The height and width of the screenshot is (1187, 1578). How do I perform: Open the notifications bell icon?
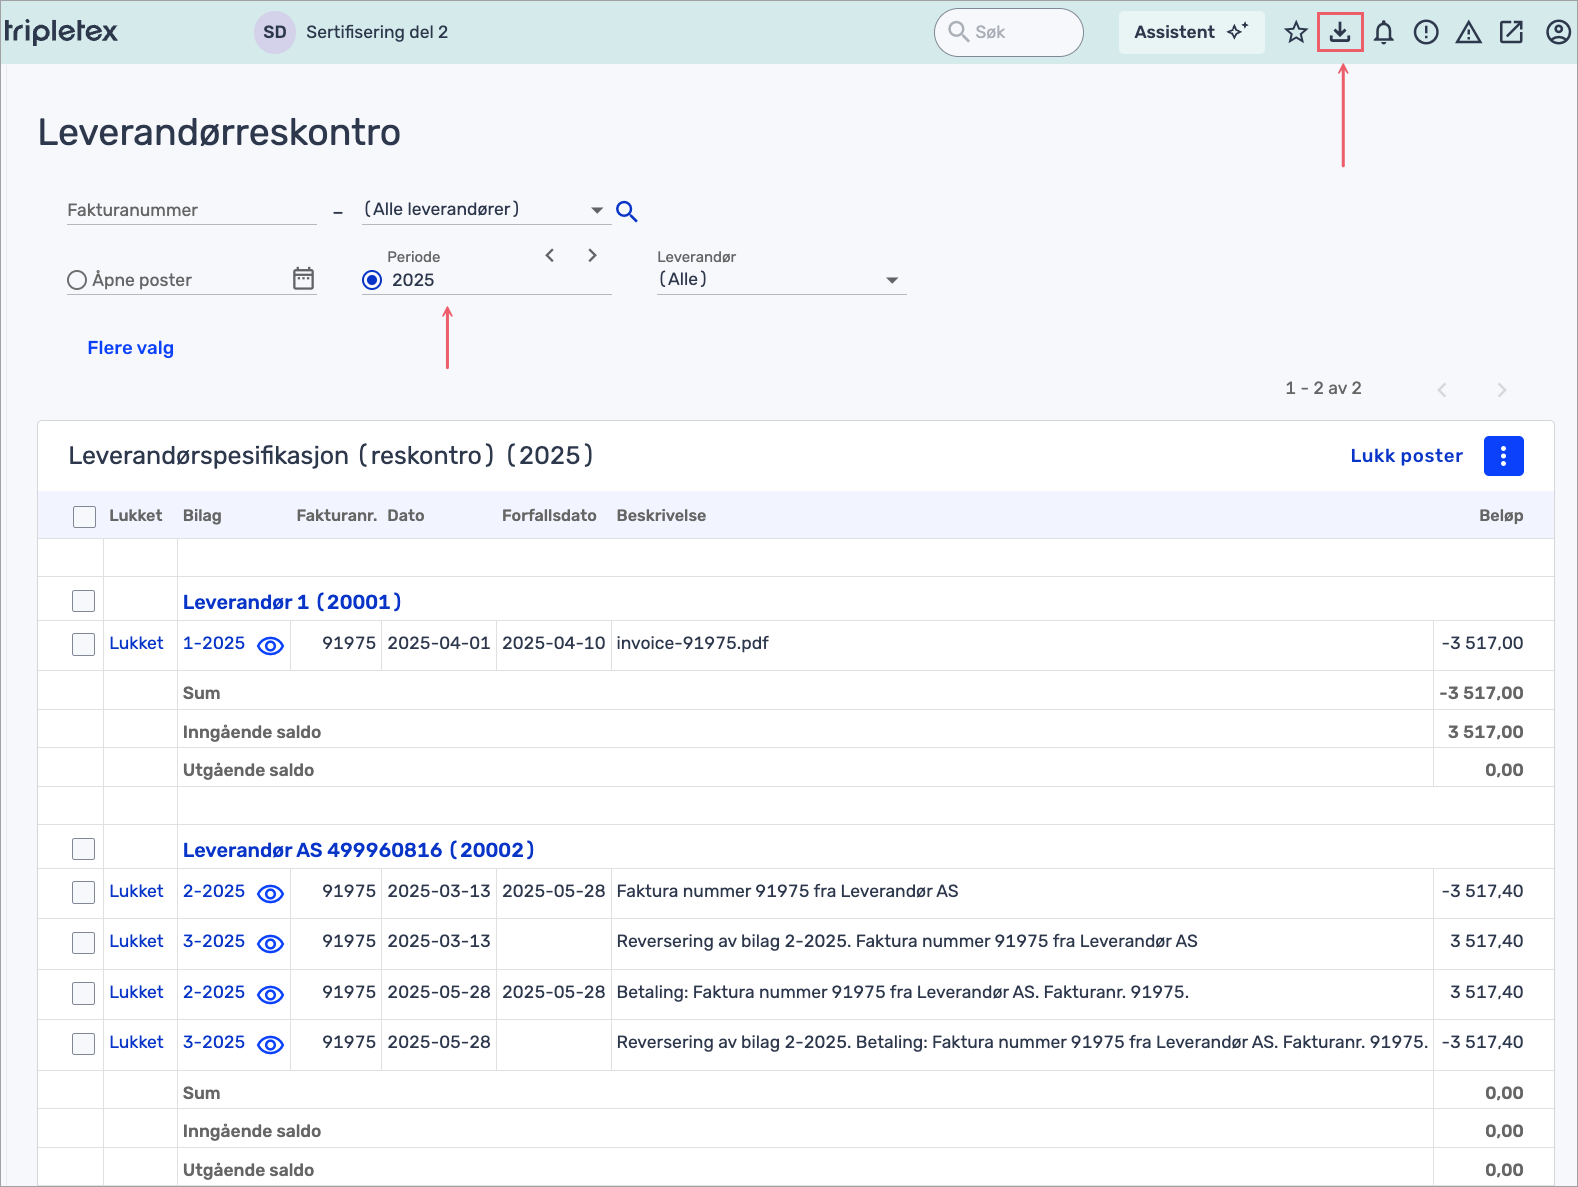coord(1383,32)
